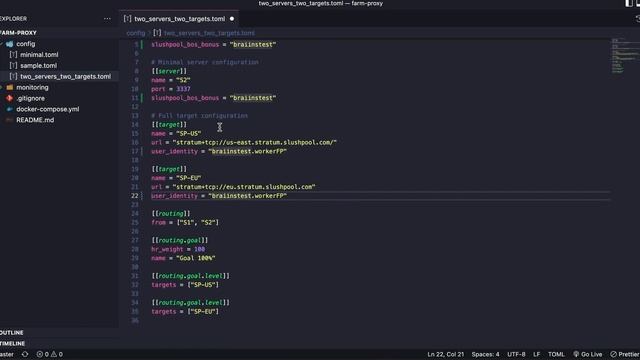
Task: Click the config breadcrumb segment
Action: [x=136, y=33]
